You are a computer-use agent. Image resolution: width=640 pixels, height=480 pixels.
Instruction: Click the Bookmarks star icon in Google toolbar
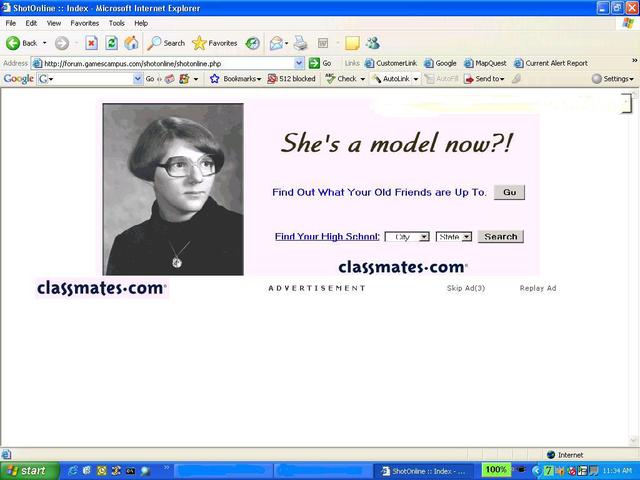click(215, 79)
